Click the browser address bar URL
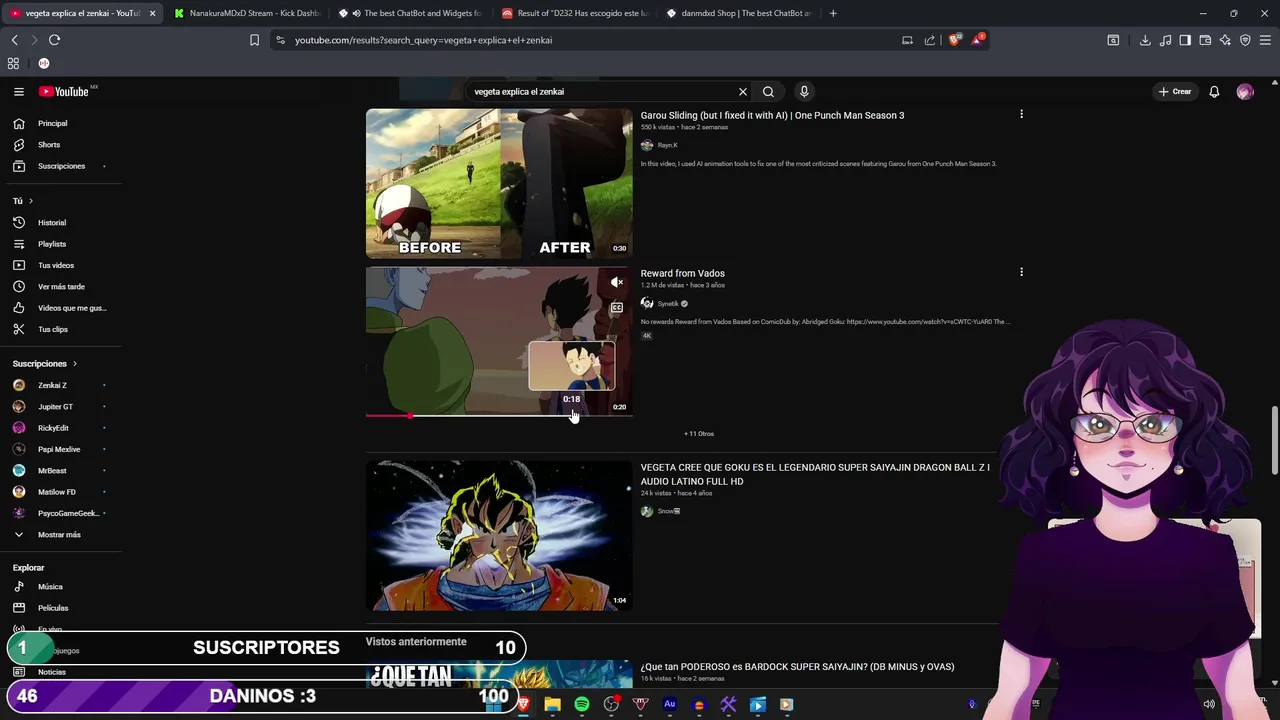Viewport: 1280px width, 720px height. (423, 40)
